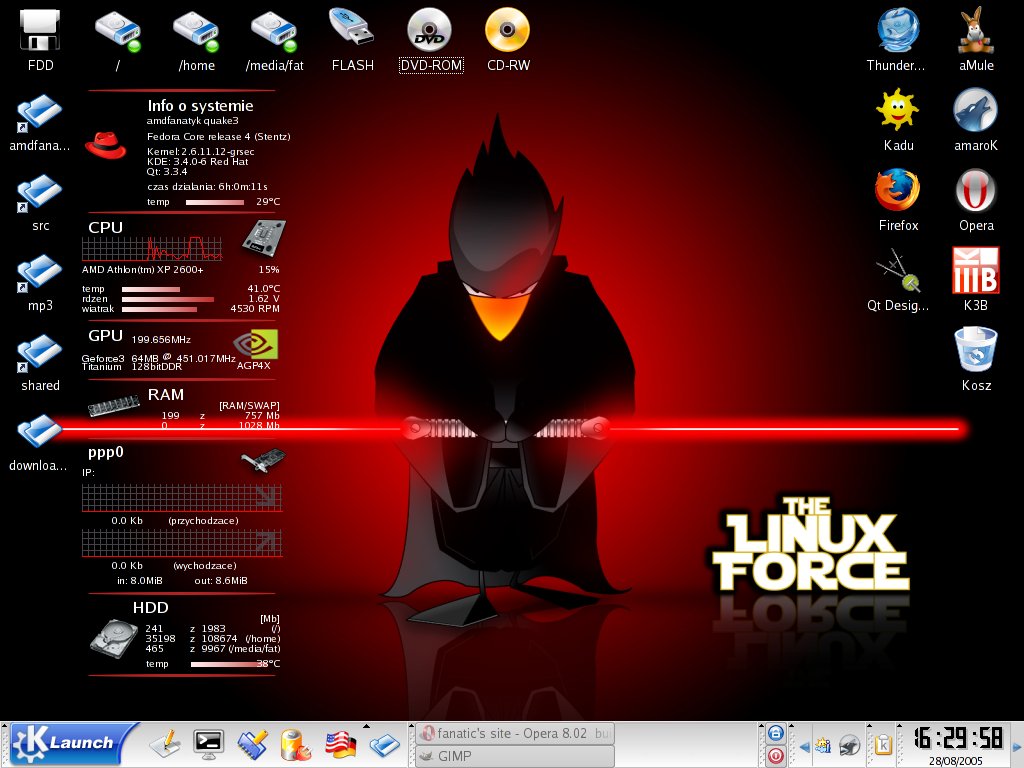The image size is (1024, 768).
Task: Click the fan speed '4530 RPM' value
Action: pos(255,308)
